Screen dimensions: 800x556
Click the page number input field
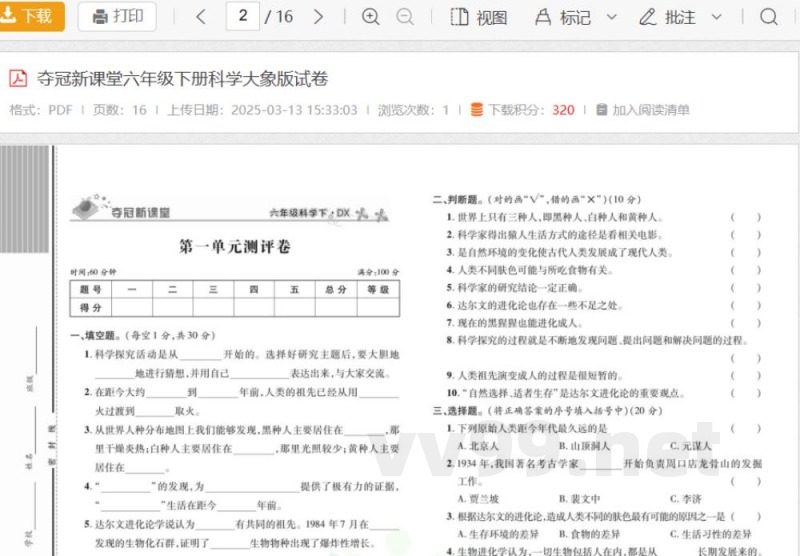point(243,16)
